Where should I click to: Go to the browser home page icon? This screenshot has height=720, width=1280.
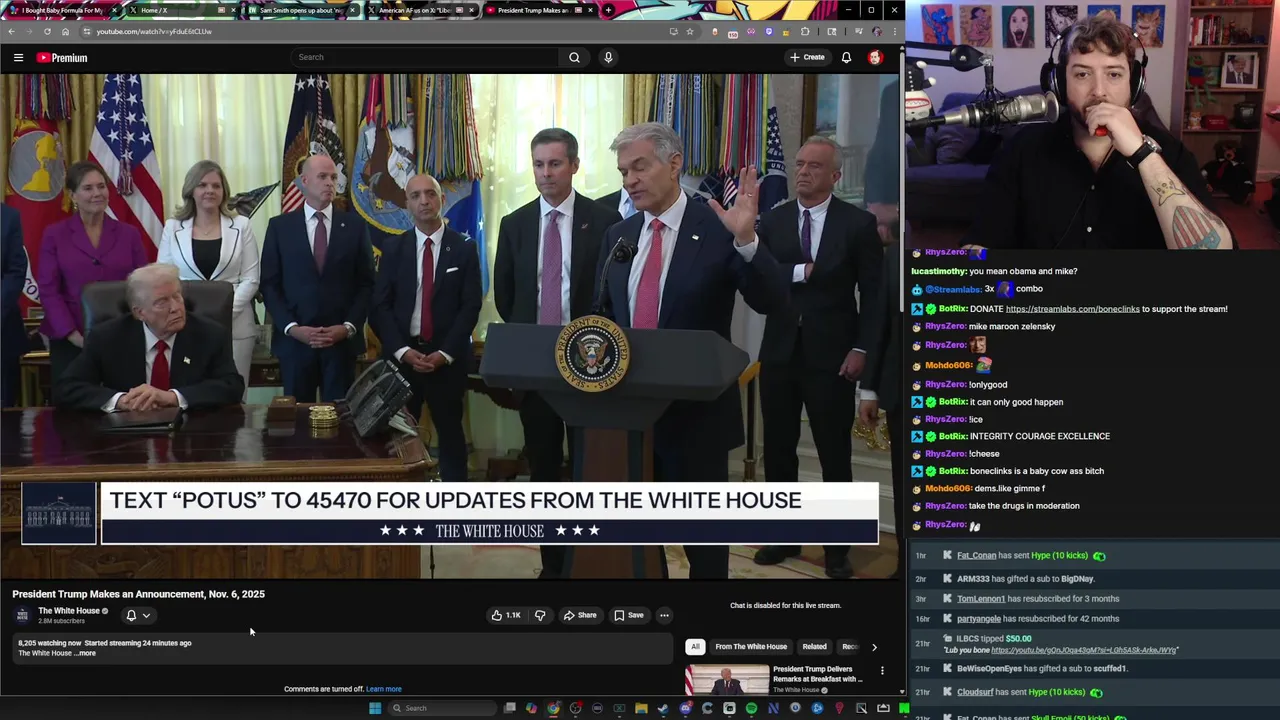click(66, 31)
